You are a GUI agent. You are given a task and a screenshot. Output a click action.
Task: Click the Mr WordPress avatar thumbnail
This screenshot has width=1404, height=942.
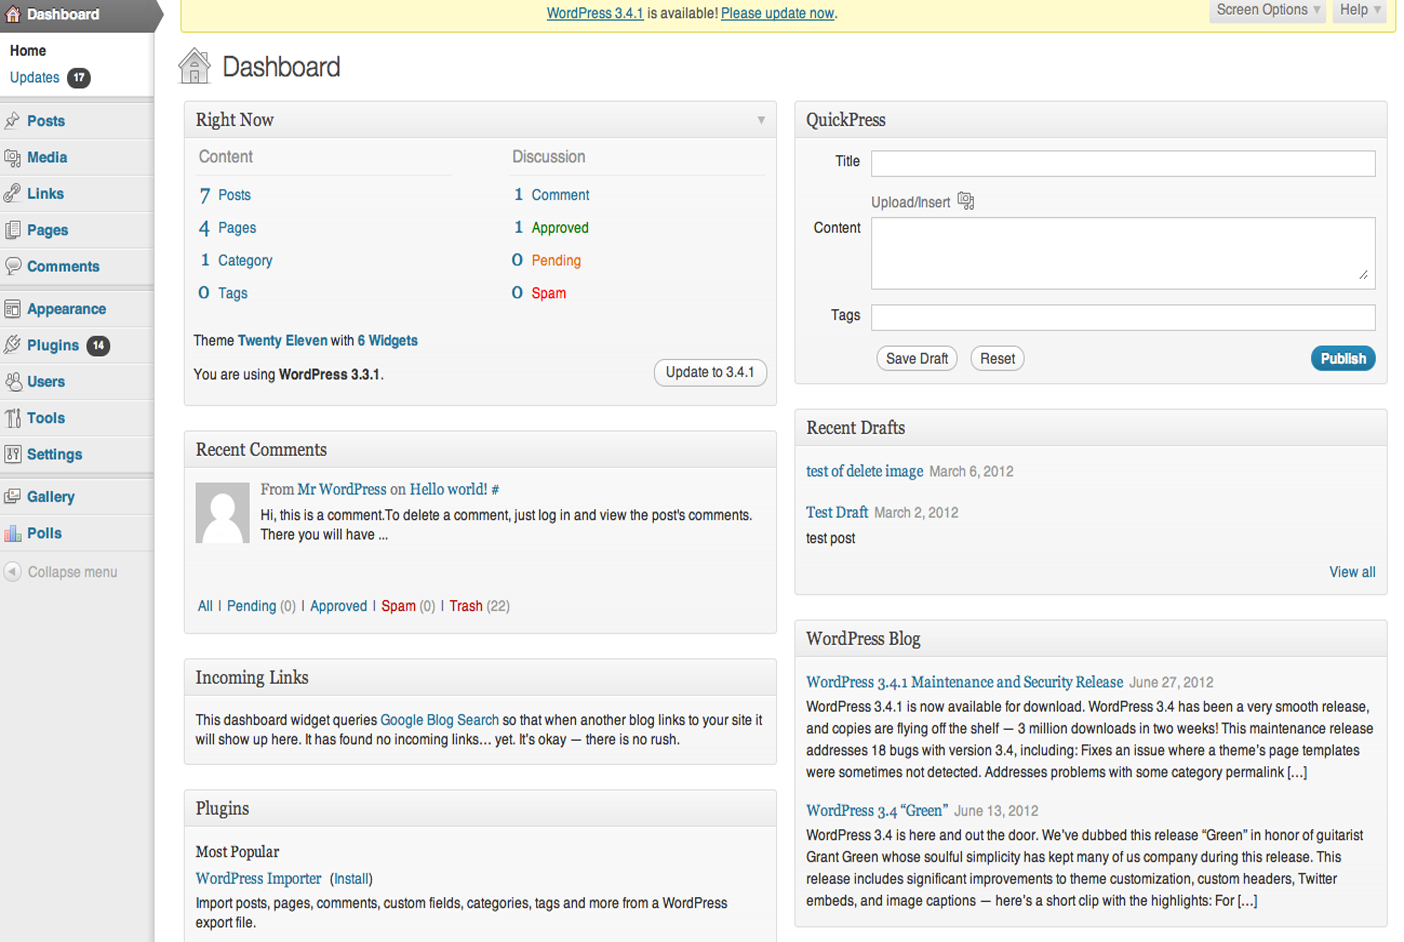point(222,513)
